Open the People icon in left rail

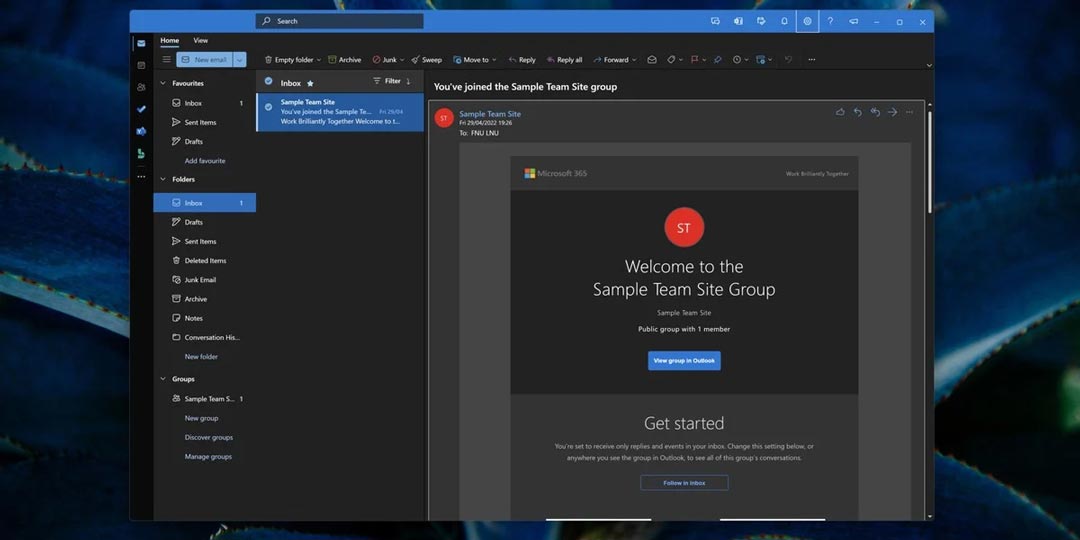[x=141, y=87]
